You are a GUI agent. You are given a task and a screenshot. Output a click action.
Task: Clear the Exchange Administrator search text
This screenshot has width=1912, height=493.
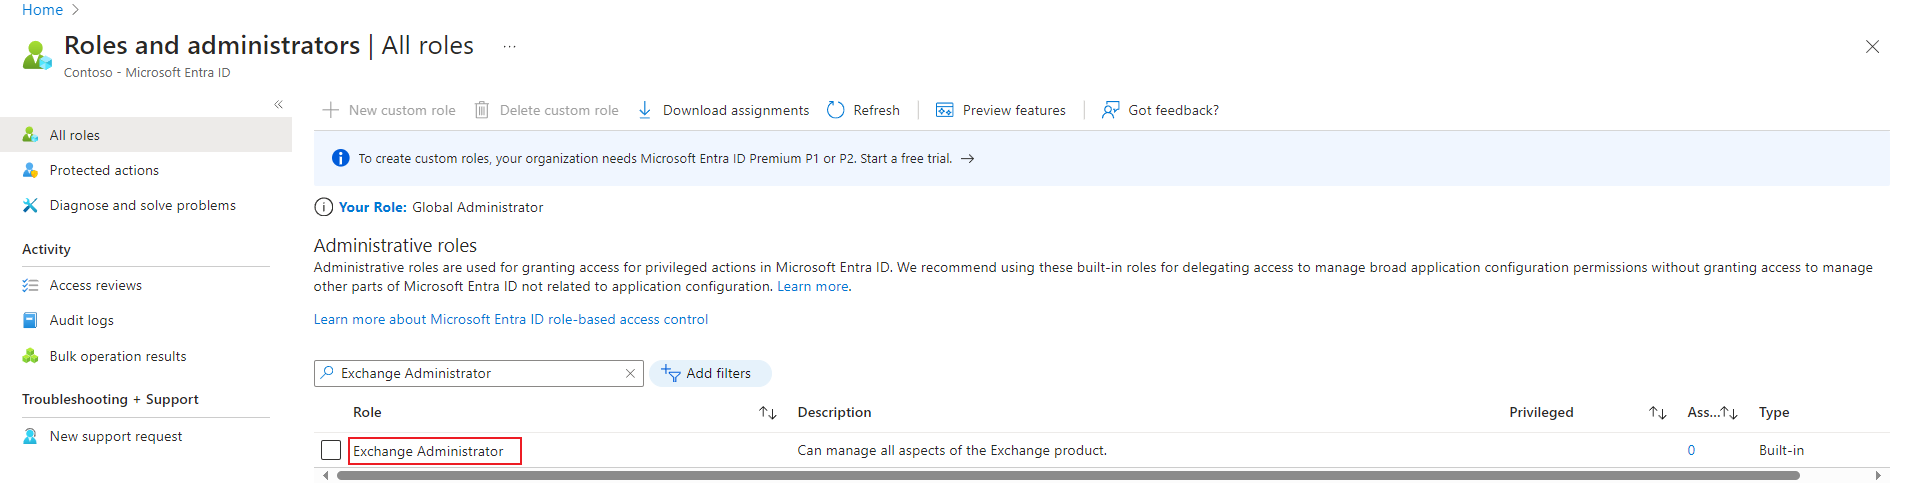(x=630, y=373)
